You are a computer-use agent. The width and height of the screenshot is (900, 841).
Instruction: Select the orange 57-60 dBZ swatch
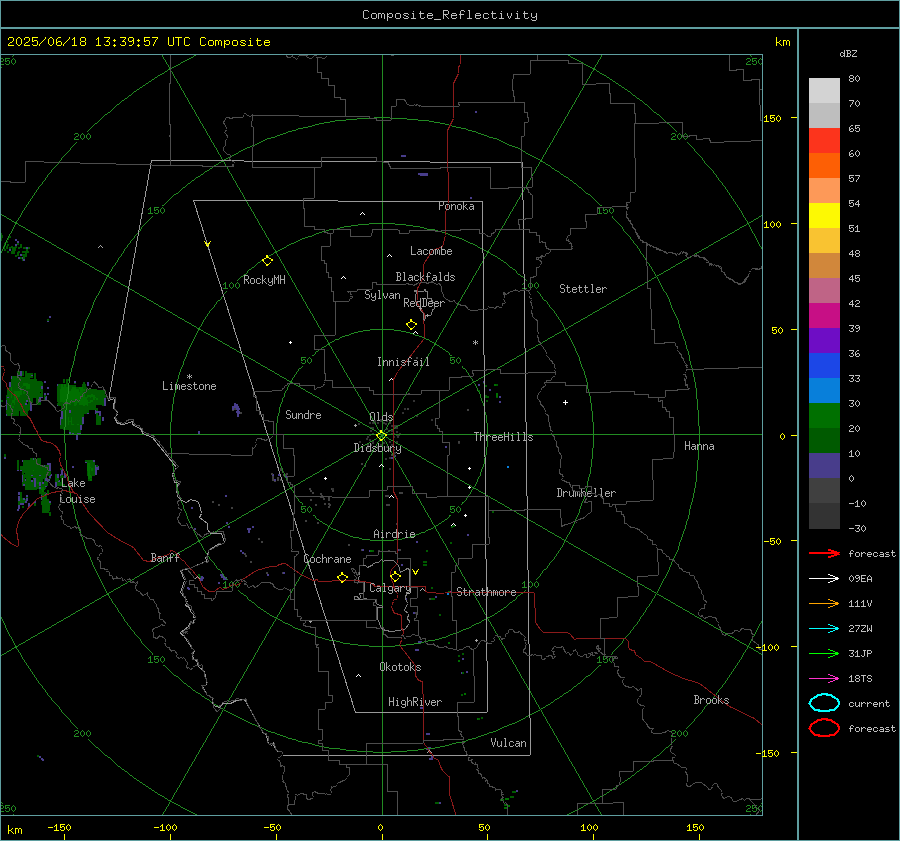pos(824,166)
